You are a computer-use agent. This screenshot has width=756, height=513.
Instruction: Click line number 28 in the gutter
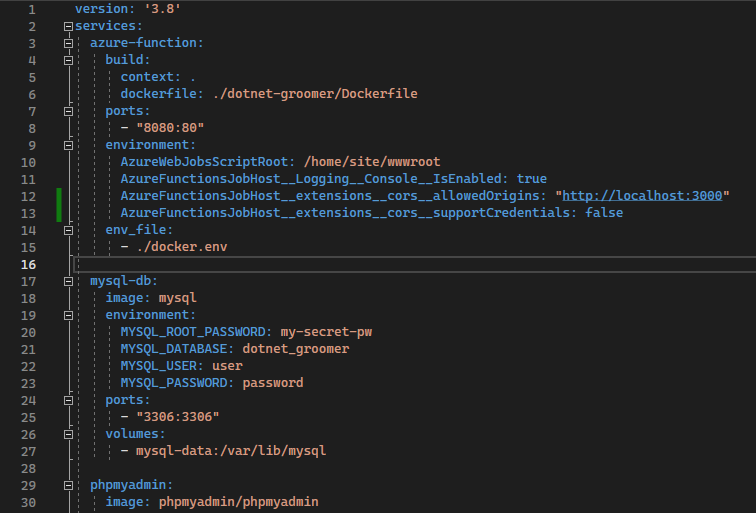[x=28, y=469]
